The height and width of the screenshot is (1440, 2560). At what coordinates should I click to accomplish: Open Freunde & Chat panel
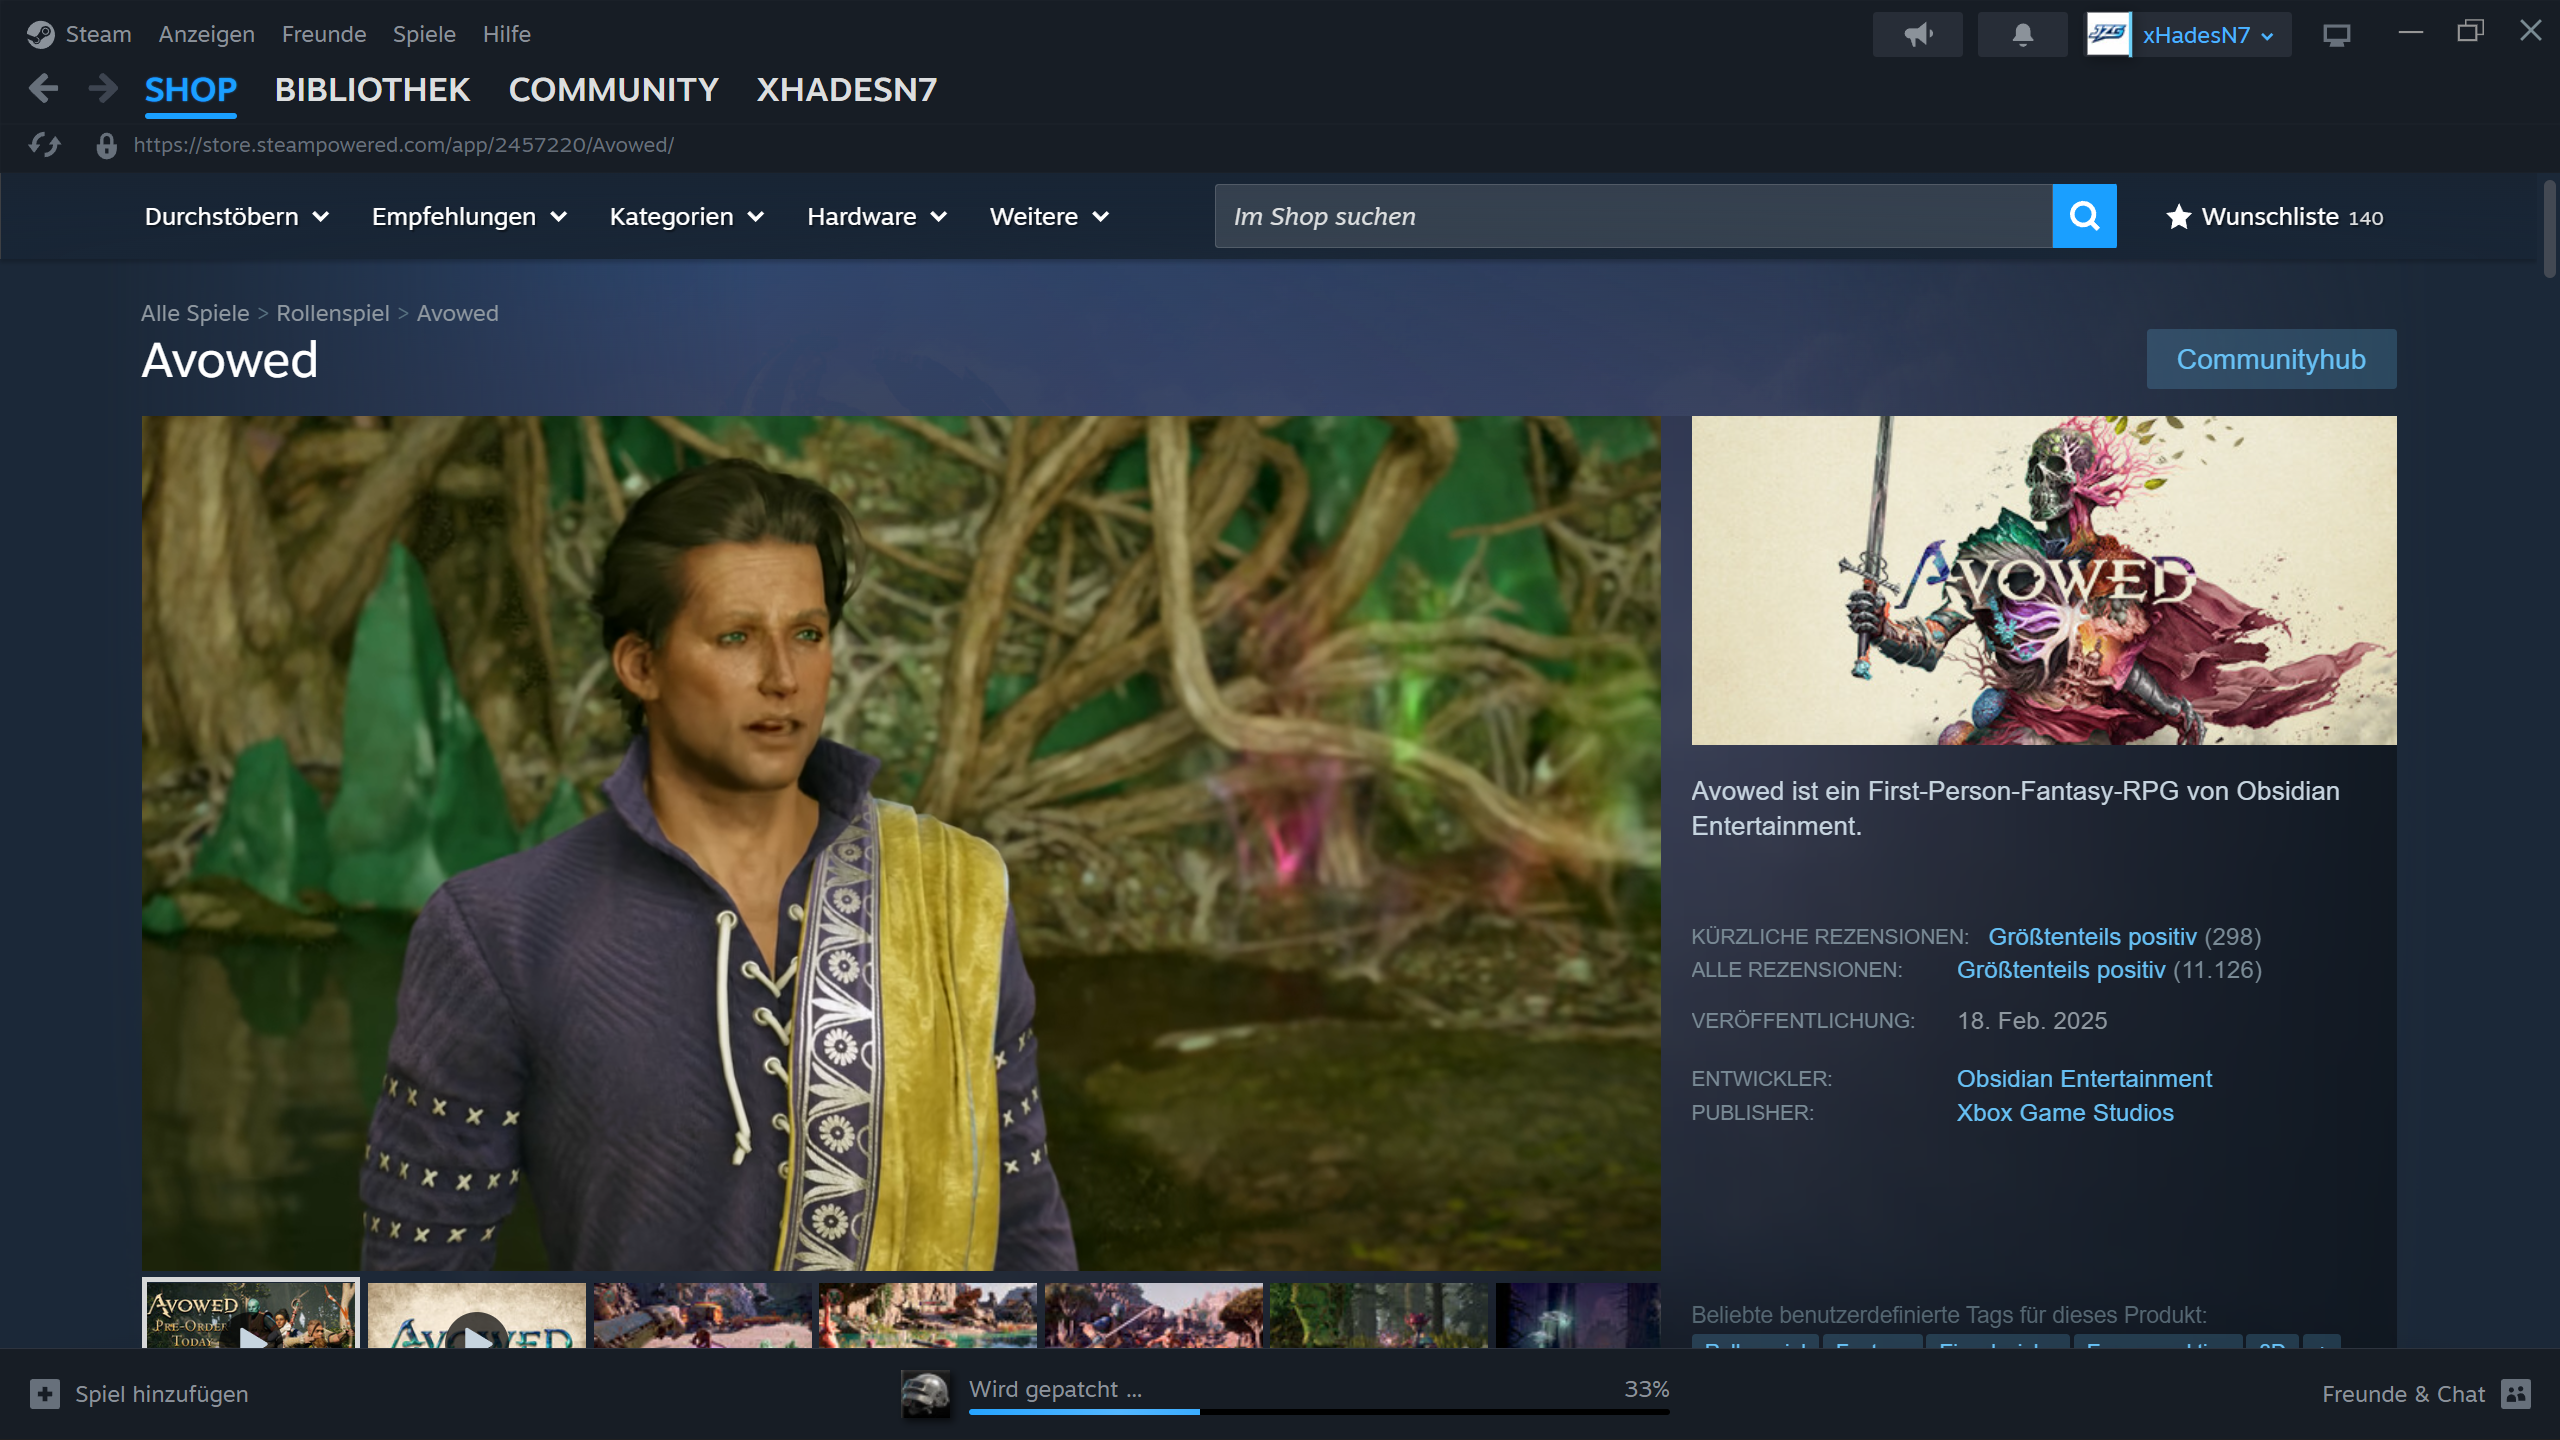pos(2424,1394)
